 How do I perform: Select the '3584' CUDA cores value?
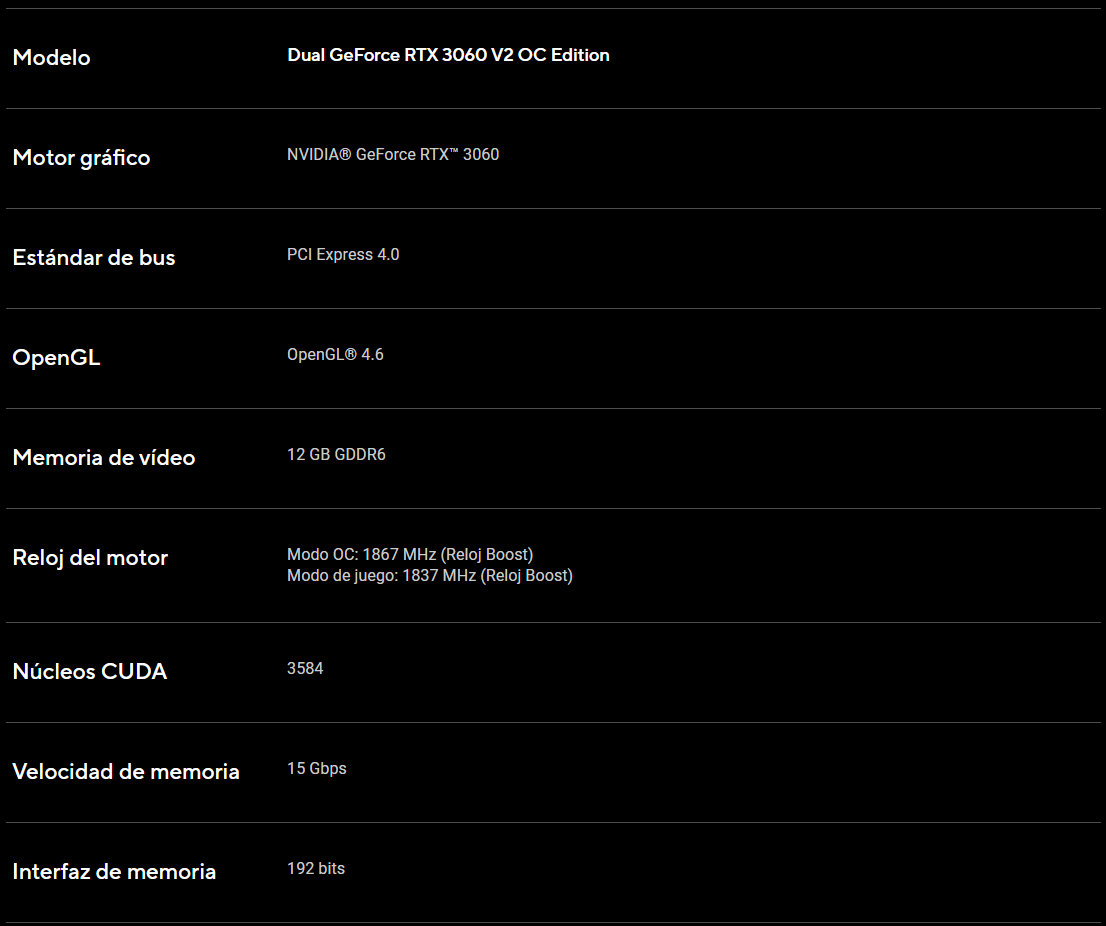pos(305,669)
